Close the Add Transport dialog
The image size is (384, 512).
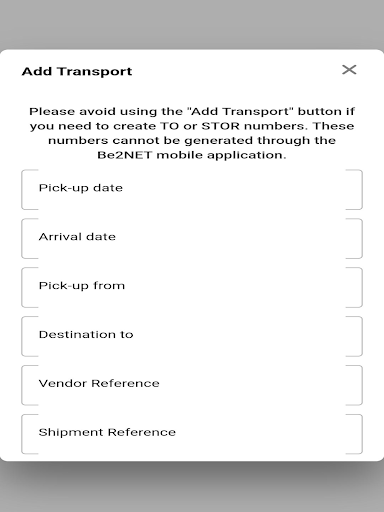point(349,70)
